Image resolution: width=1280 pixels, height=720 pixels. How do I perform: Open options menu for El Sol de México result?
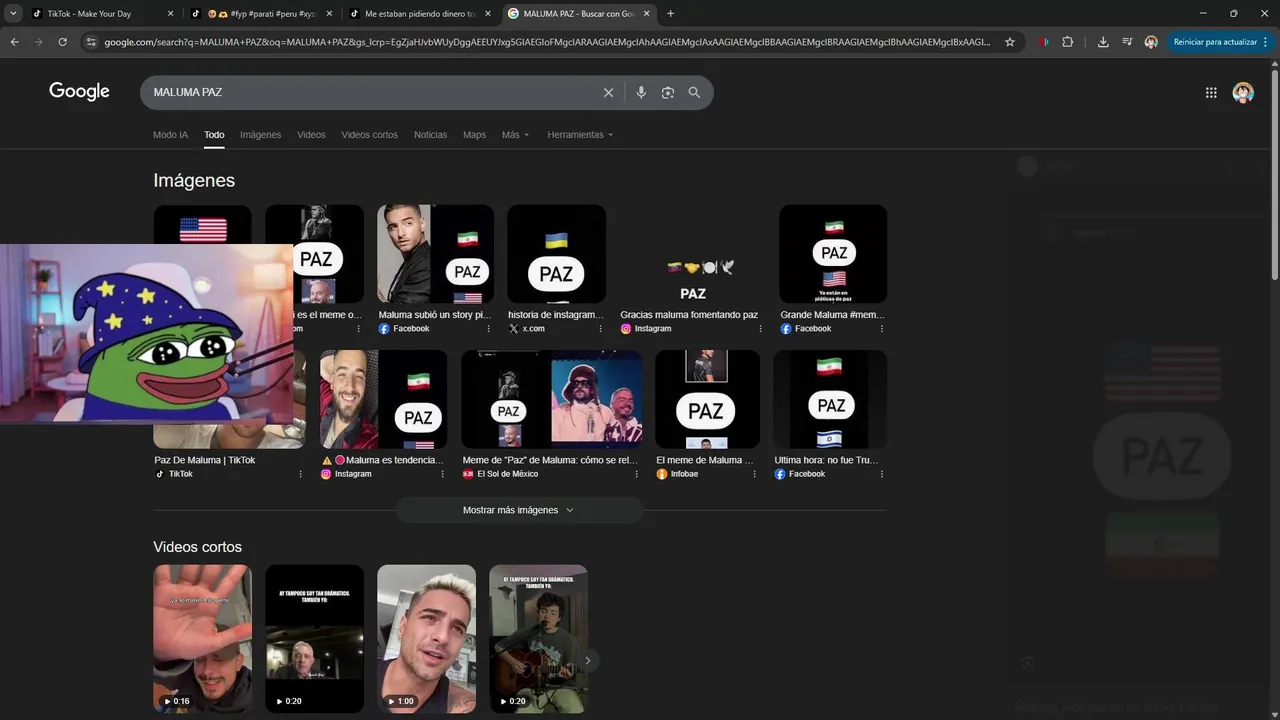636,474
